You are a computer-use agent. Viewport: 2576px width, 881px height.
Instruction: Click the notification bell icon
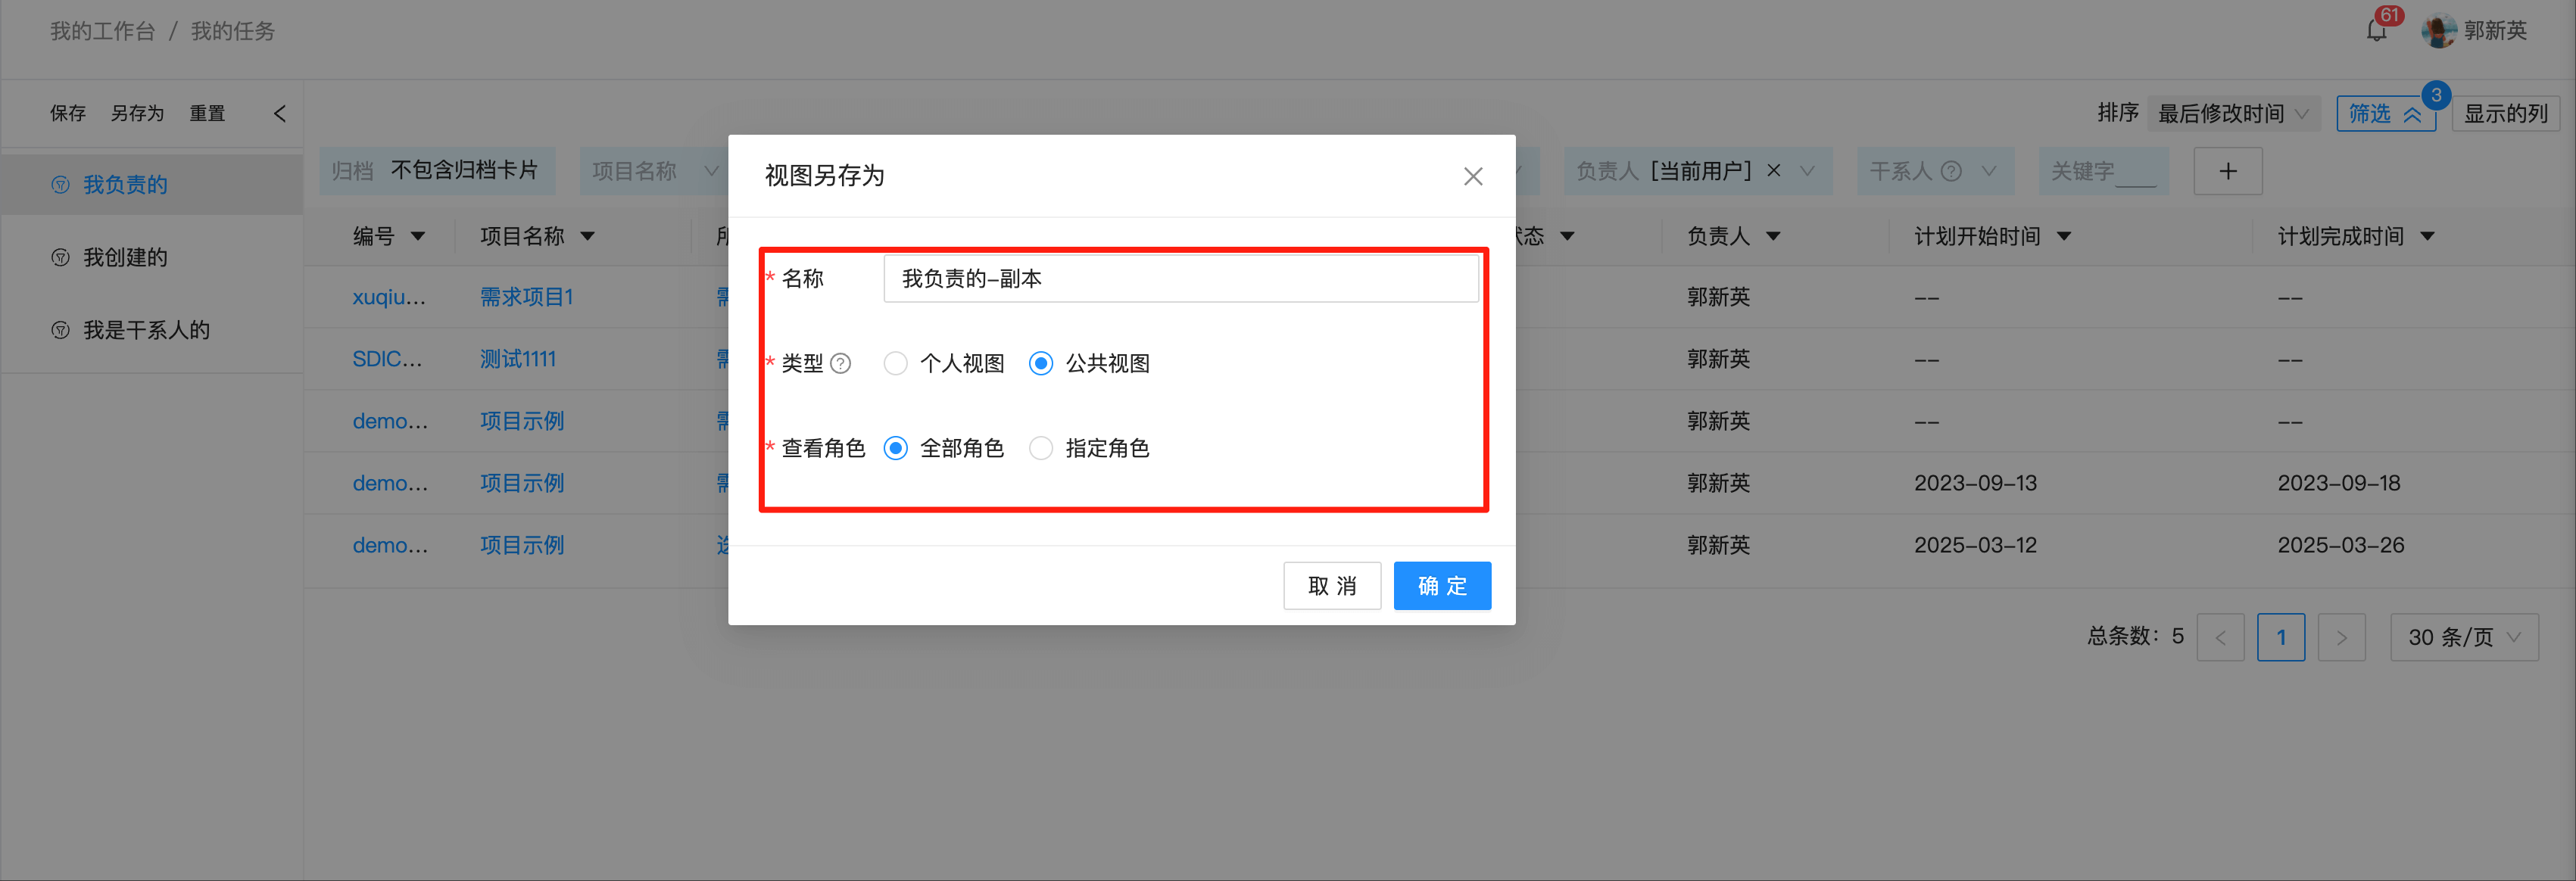pos(2376,31)
